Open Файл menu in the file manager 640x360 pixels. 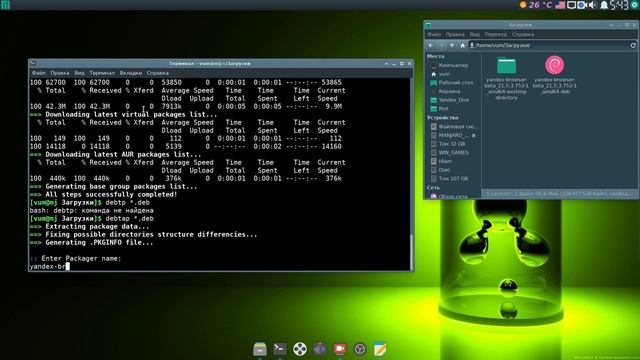(433, 35)
